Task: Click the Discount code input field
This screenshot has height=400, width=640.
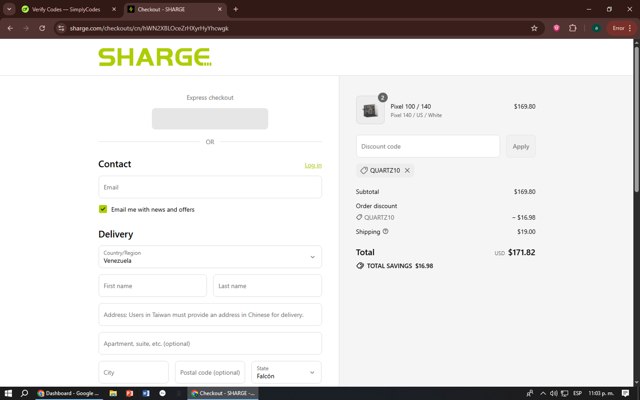Action: (x=428, y=147)
